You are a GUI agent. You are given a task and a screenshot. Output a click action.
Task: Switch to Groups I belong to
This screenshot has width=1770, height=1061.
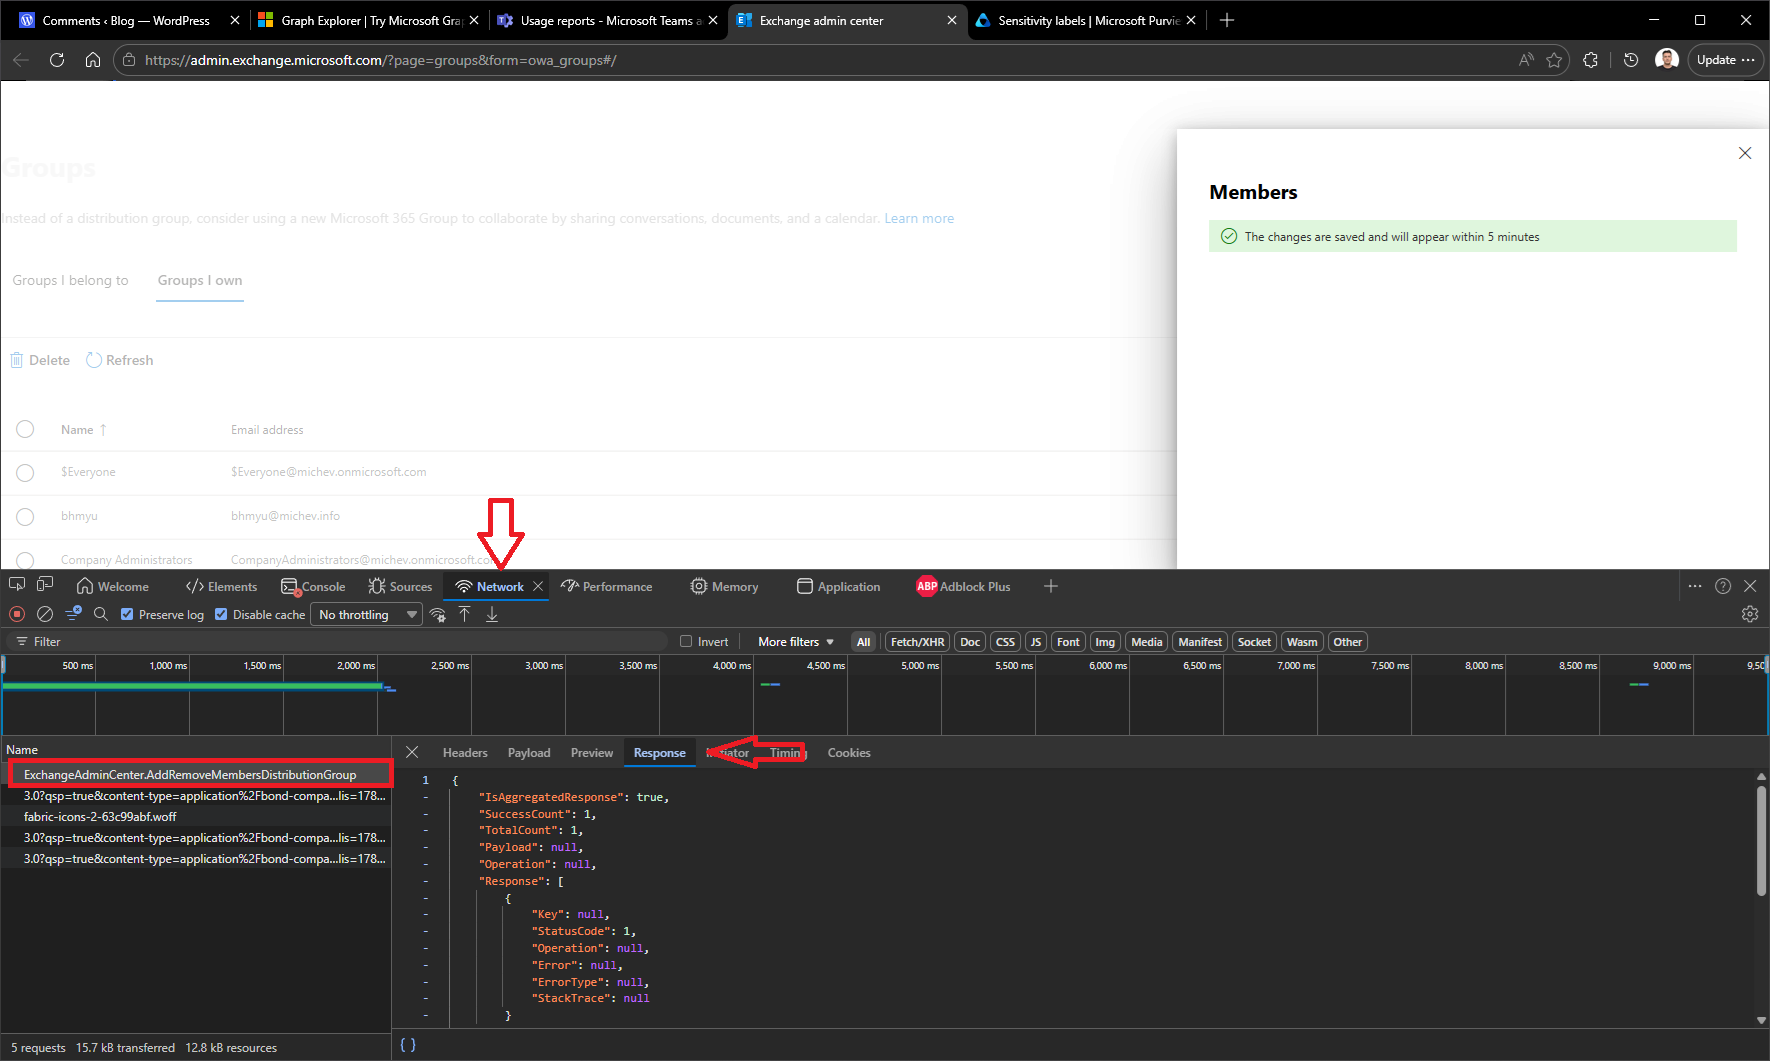click(70, 280)
